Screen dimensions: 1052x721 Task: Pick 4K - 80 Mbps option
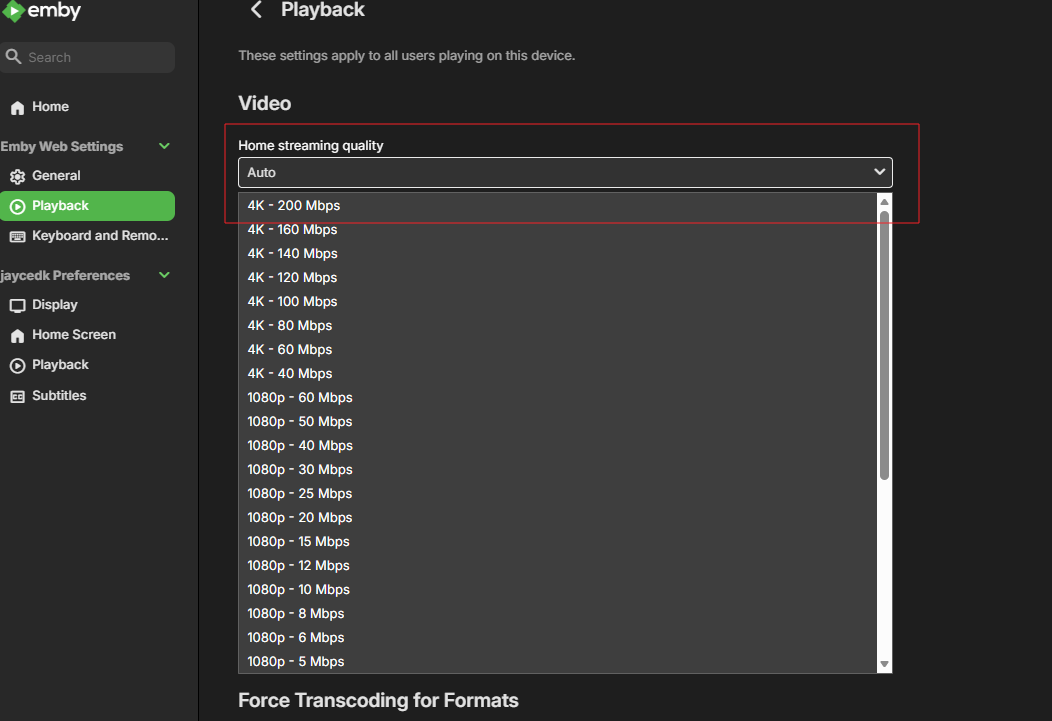[558, 325]
